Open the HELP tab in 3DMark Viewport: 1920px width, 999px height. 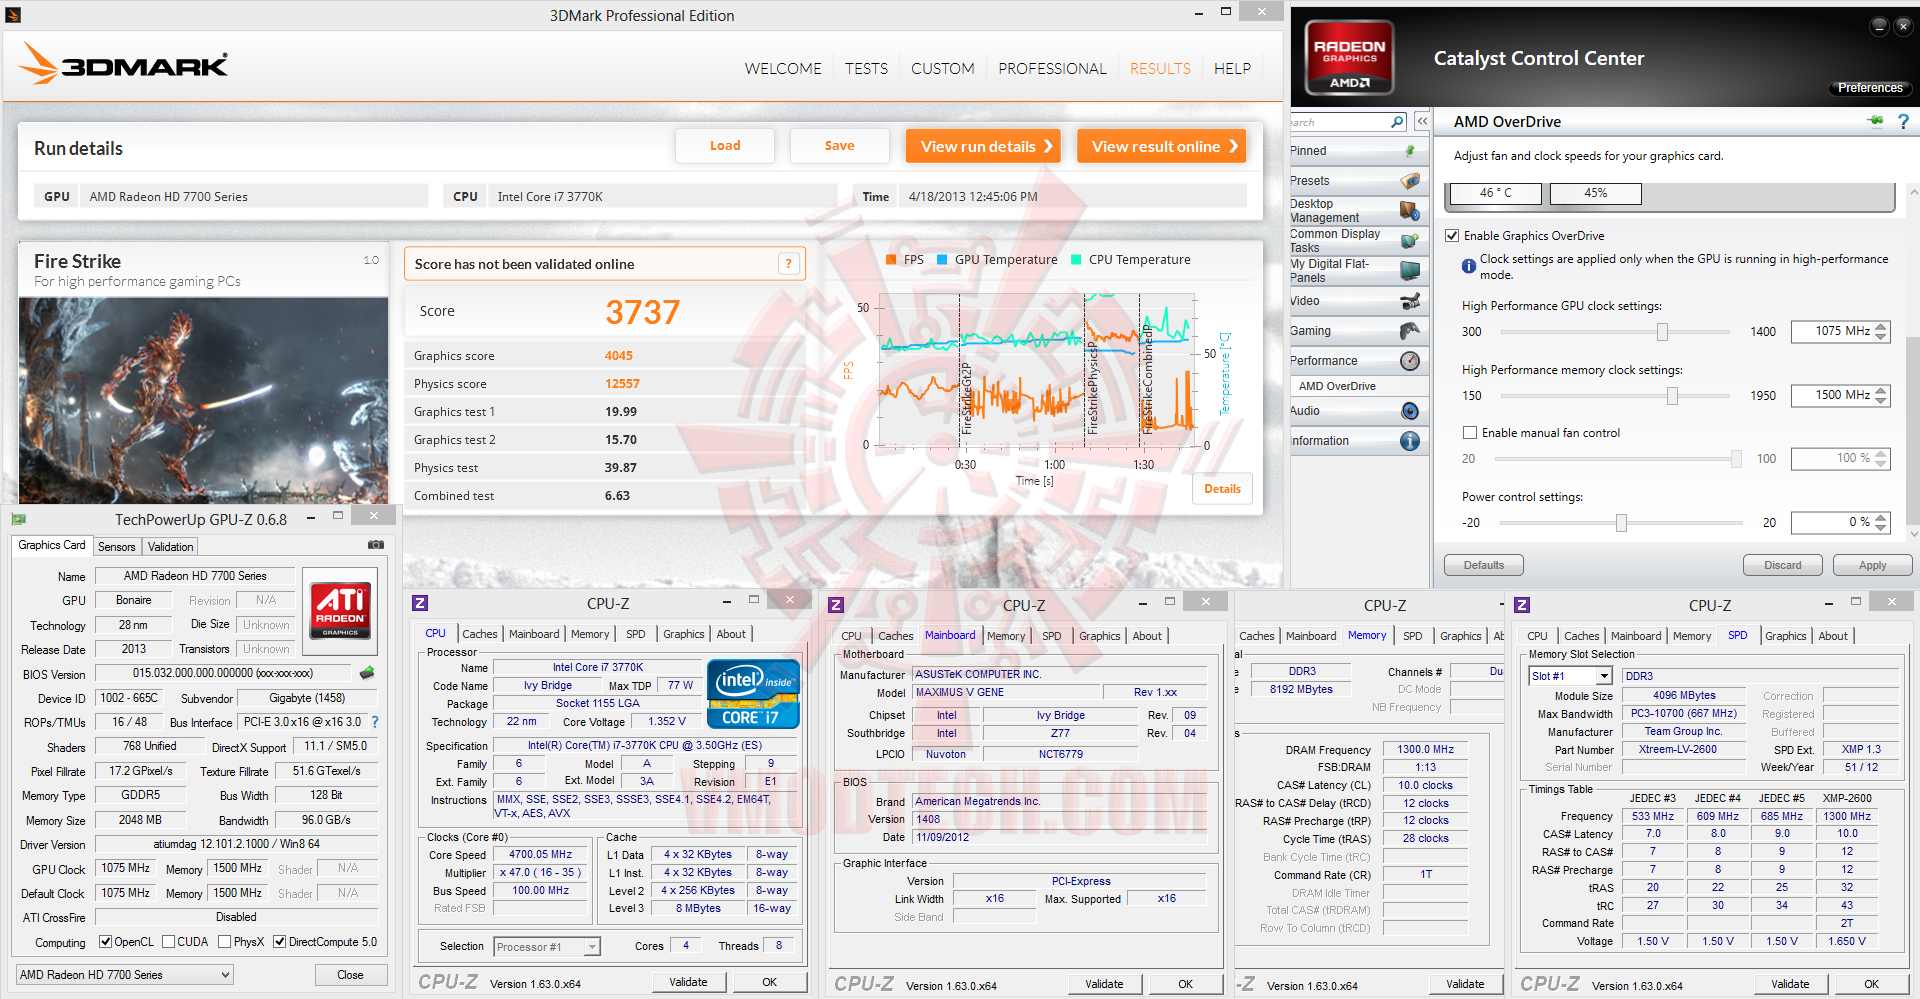1232,68
